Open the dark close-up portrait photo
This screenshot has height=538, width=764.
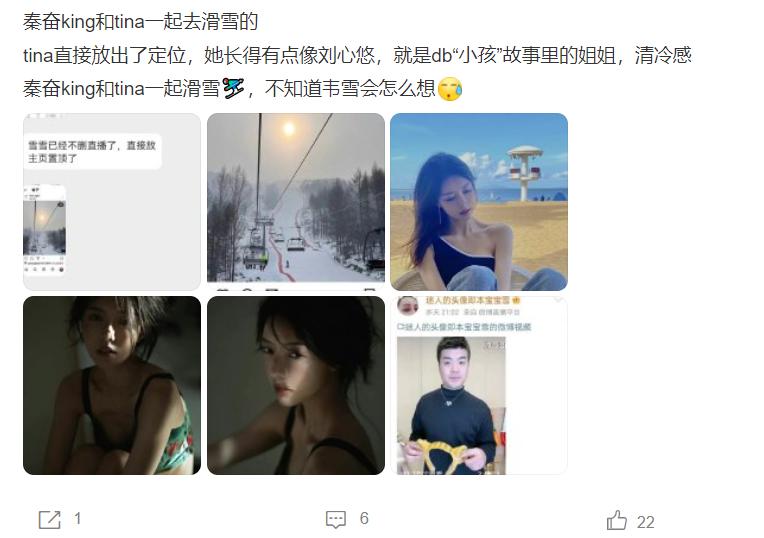296,385
